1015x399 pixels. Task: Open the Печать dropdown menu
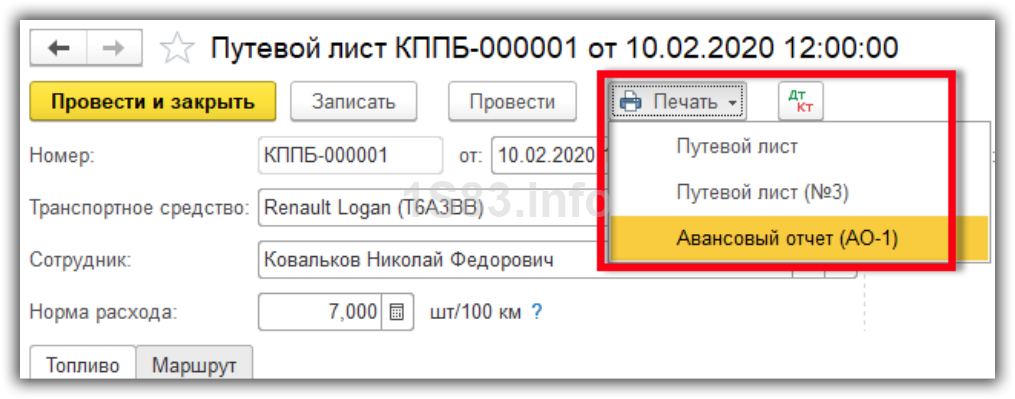[678, 102]
